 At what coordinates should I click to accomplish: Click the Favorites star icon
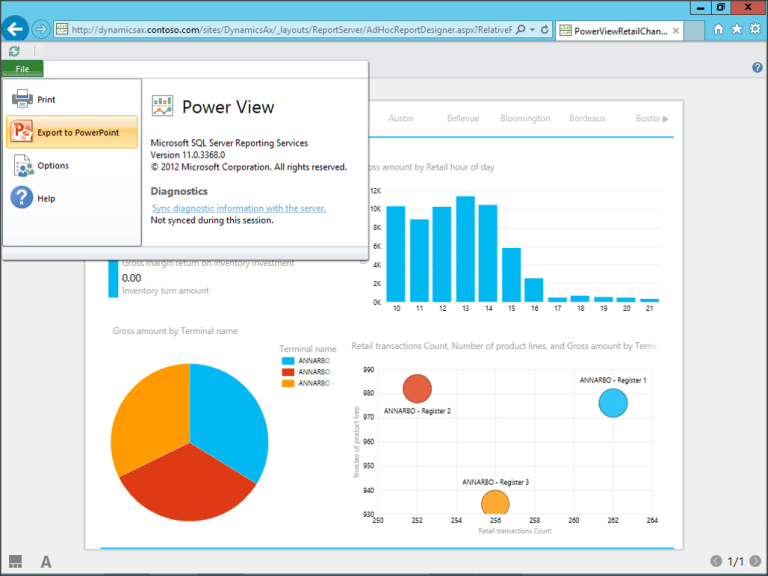(x=737, y=29)
